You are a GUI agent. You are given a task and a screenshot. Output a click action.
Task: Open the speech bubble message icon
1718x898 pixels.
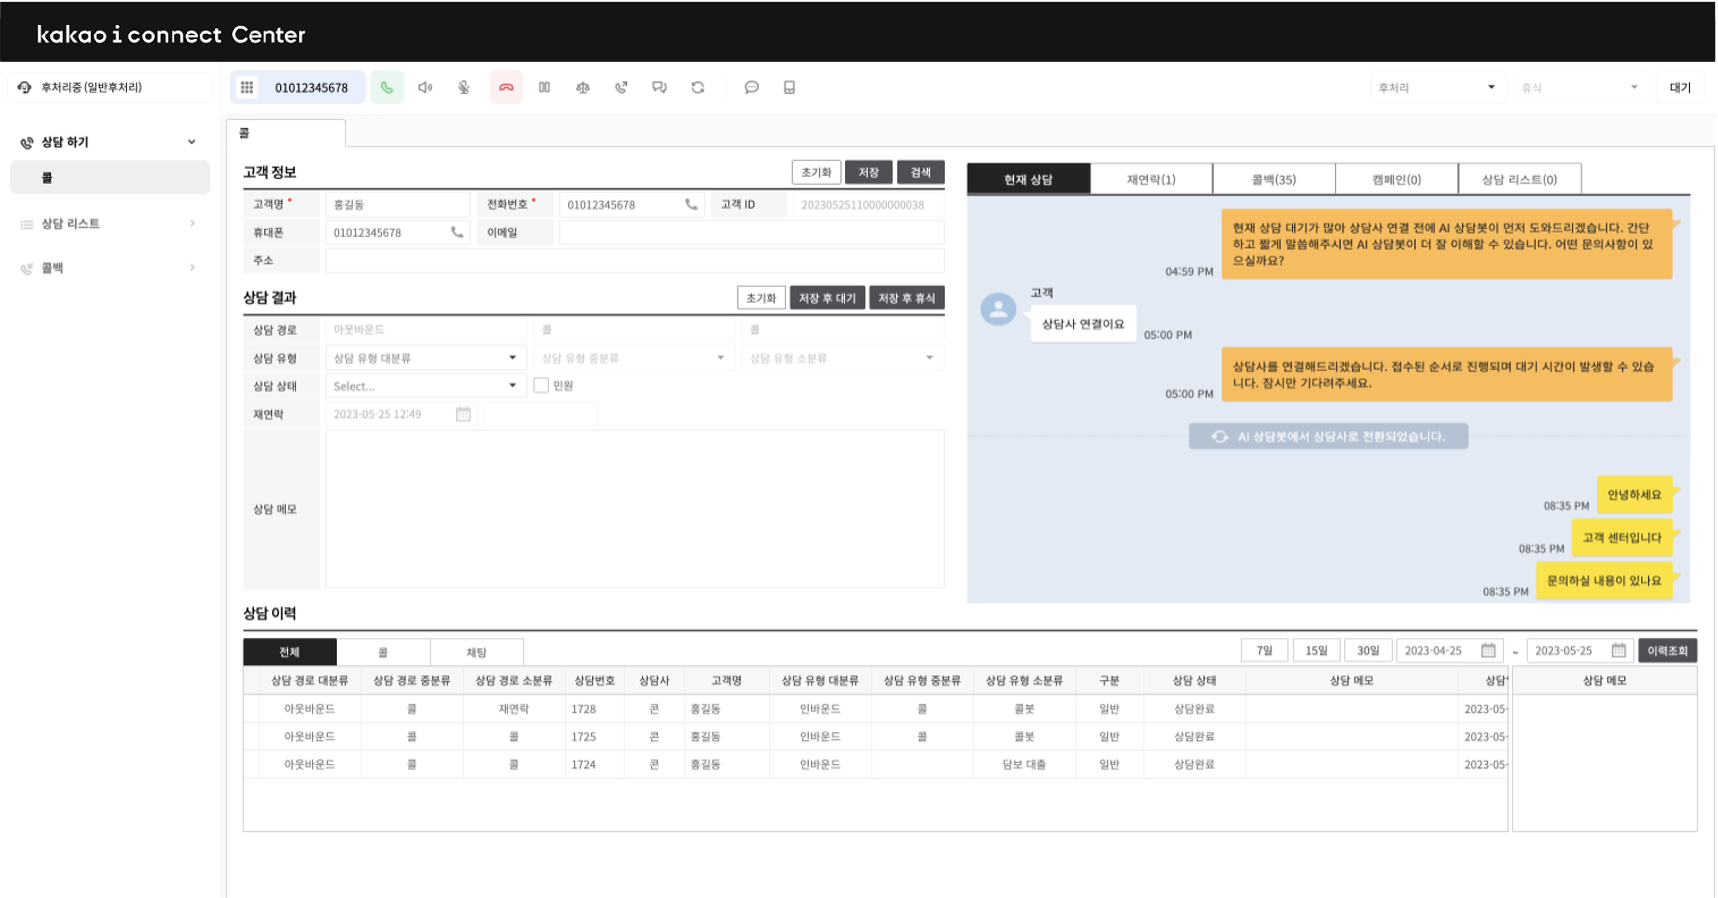(x=751, y=87)
